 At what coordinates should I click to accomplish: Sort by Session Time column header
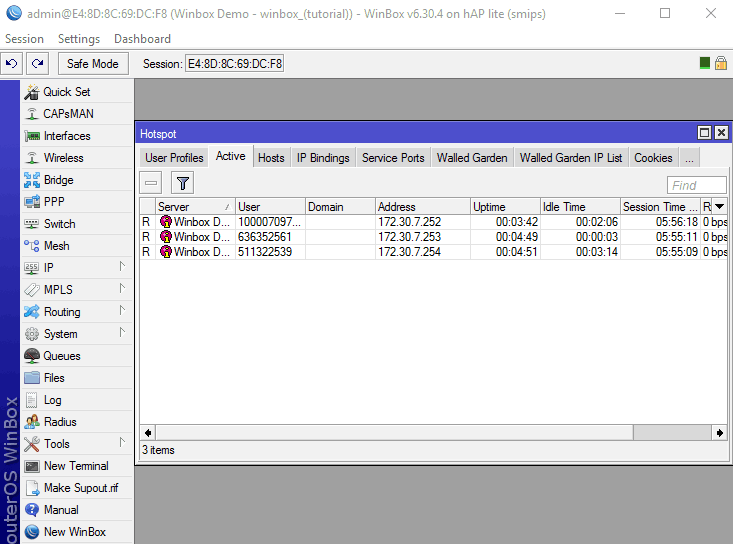pos(660,207)
